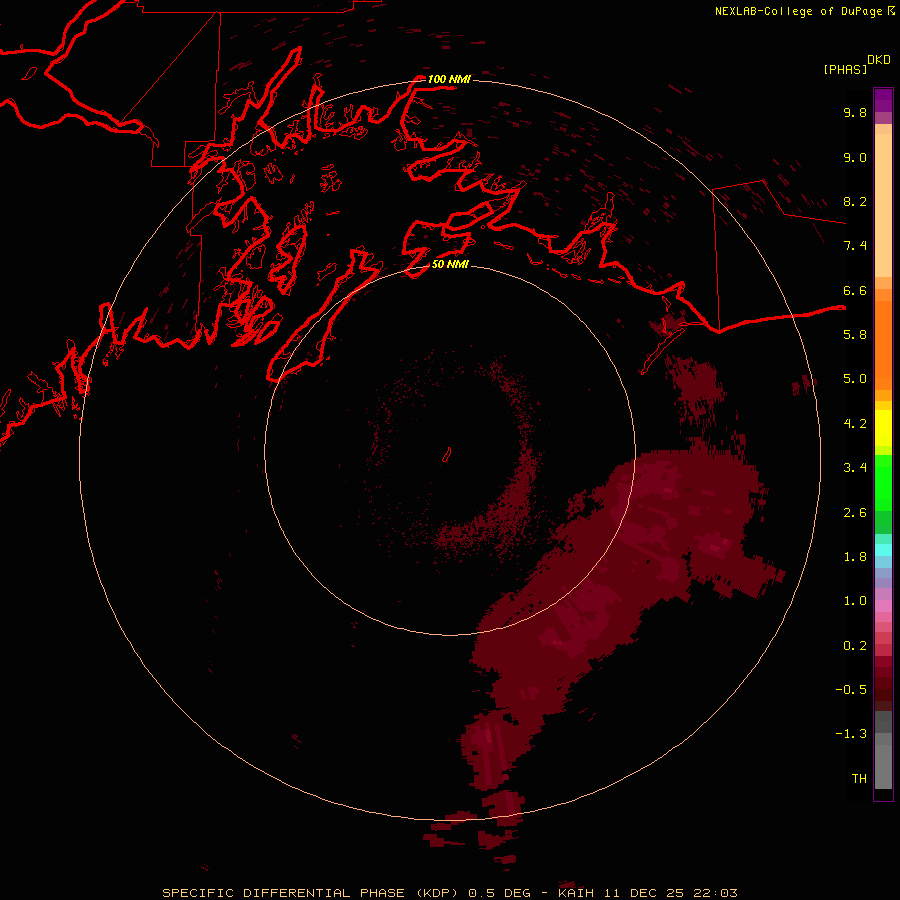
Task: Pick the cyan segment of the color bar
Action: [883, 549]
